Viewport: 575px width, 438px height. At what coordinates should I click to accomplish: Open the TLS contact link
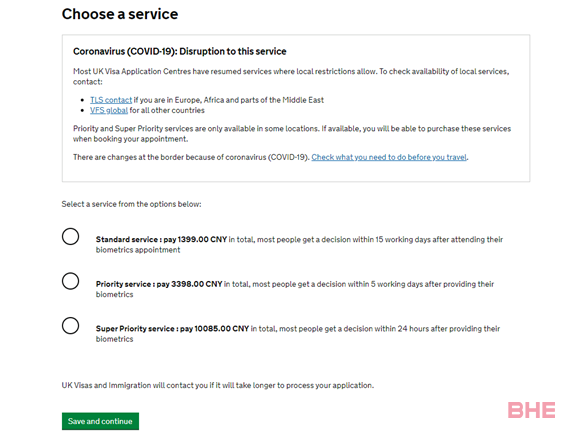[x=111, y=100]
